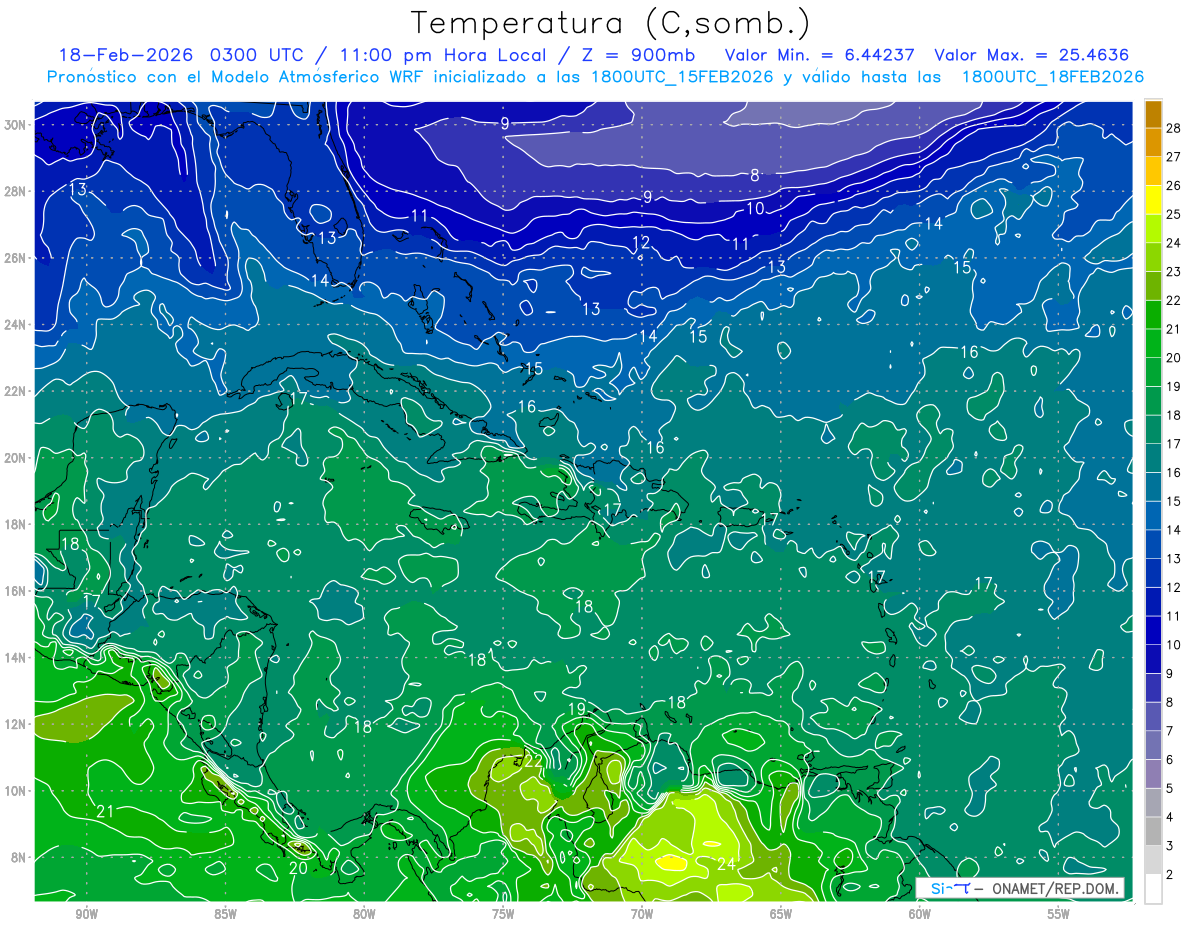The width and height of the screenshot is (1200, 927).
Task: Click the '85W' longitude axis label
Action: 225,914
